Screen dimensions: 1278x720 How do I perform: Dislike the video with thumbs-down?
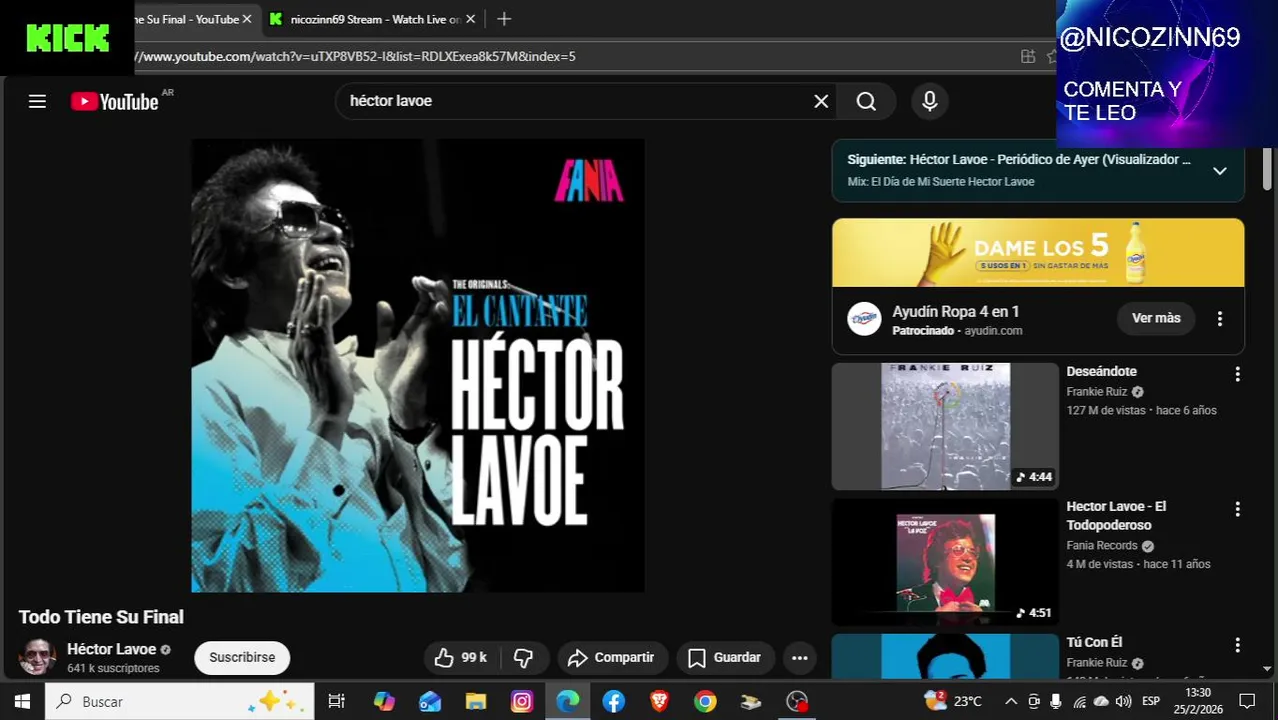(x=523, y=657)
